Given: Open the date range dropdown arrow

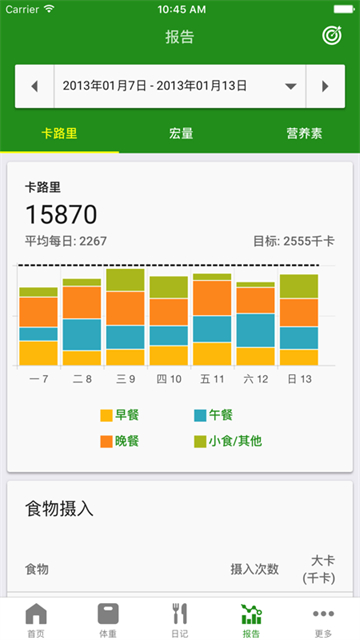Looking at the screenshot, I should click(x=290, y=87).
